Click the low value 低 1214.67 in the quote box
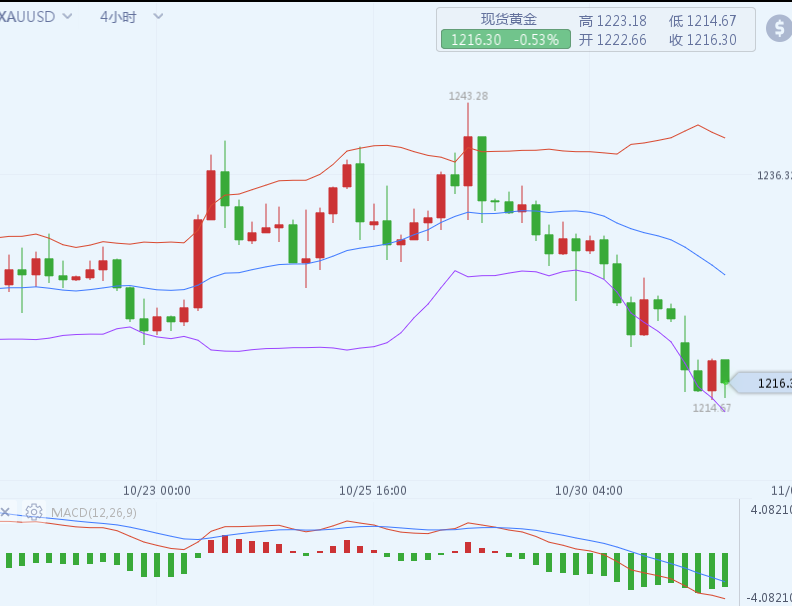The width and height of the screenshot is (792, 606). tap(703, 21)
